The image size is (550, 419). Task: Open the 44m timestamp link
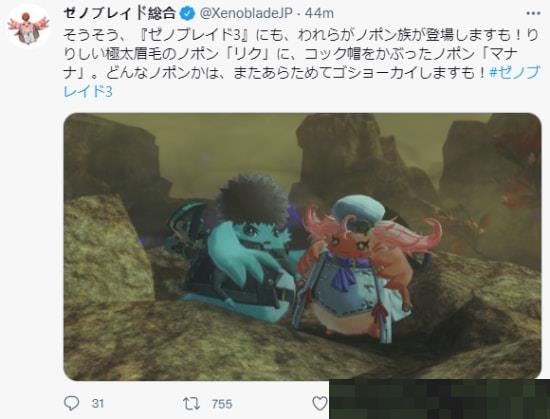click(319, 14)
